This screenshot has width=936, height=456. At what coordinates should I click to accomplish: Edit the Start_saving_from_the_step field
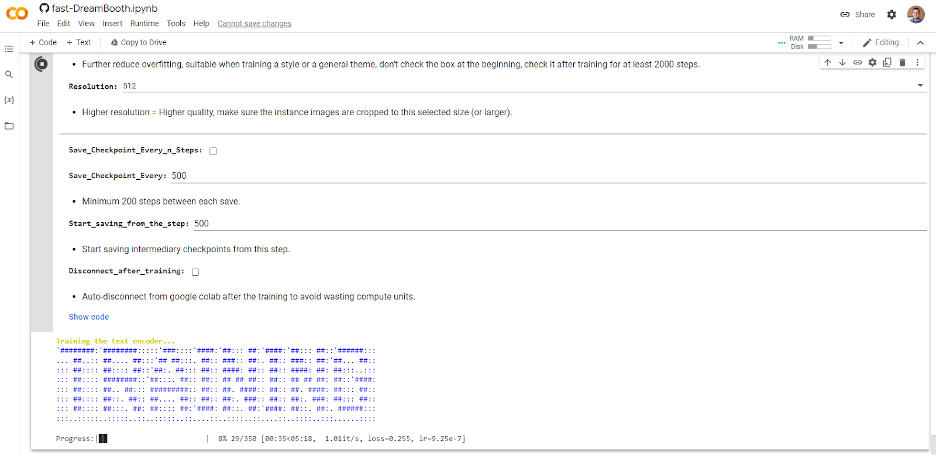pyautogui.click(x=559, y=223)
